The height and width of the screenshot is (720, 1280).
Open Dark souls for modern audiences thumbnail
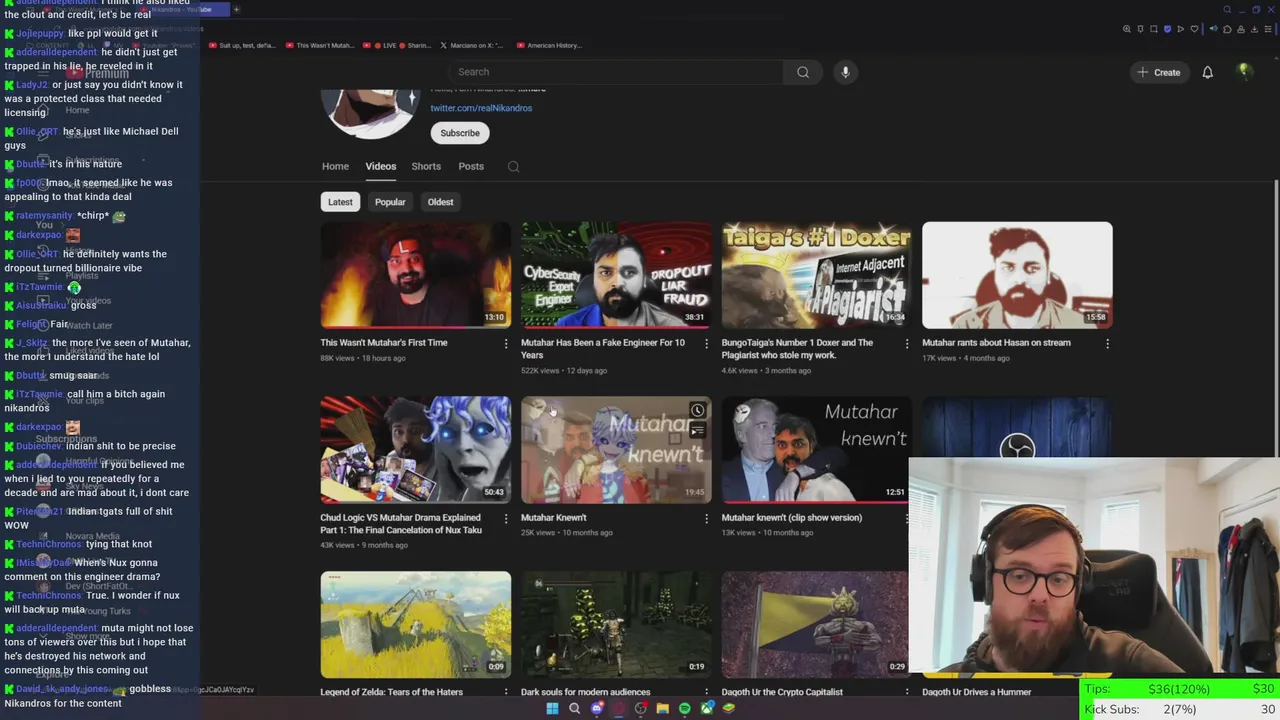tap(616, 625)
